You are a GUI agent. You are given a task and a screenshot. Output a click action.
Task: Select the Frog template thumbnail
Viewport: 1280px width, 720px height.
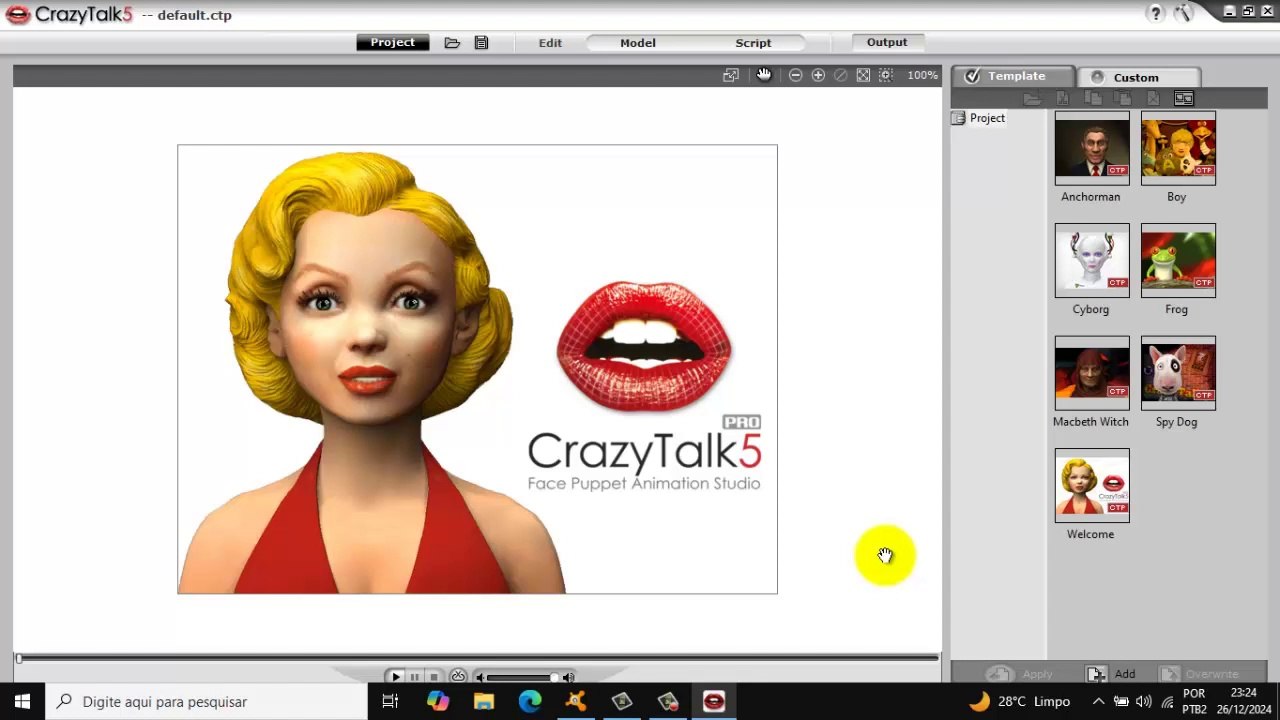pyautogui.click(x=1178, y=260)
